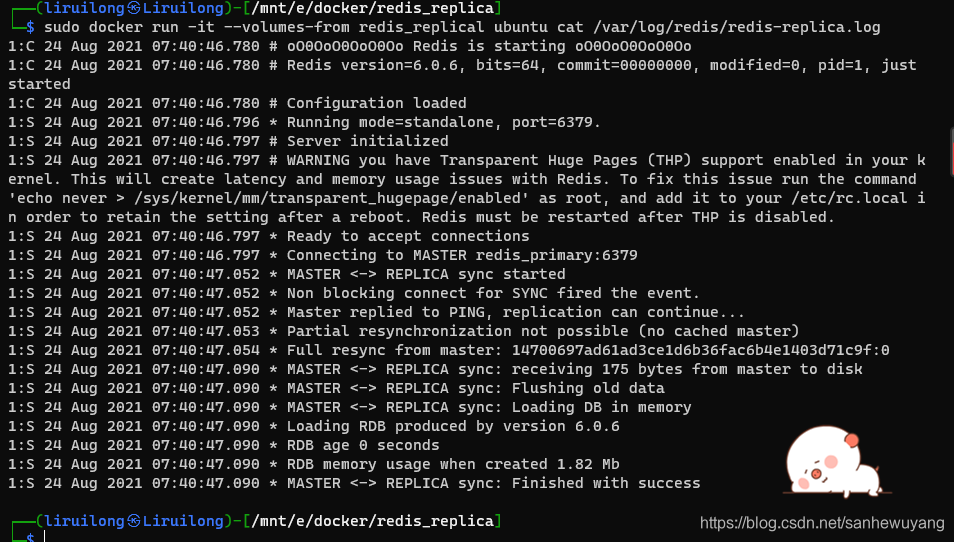The width and height of the screenshot is (954, 542).
Task: Click the "Full resync from master" ID line
Action: [588, 350]
